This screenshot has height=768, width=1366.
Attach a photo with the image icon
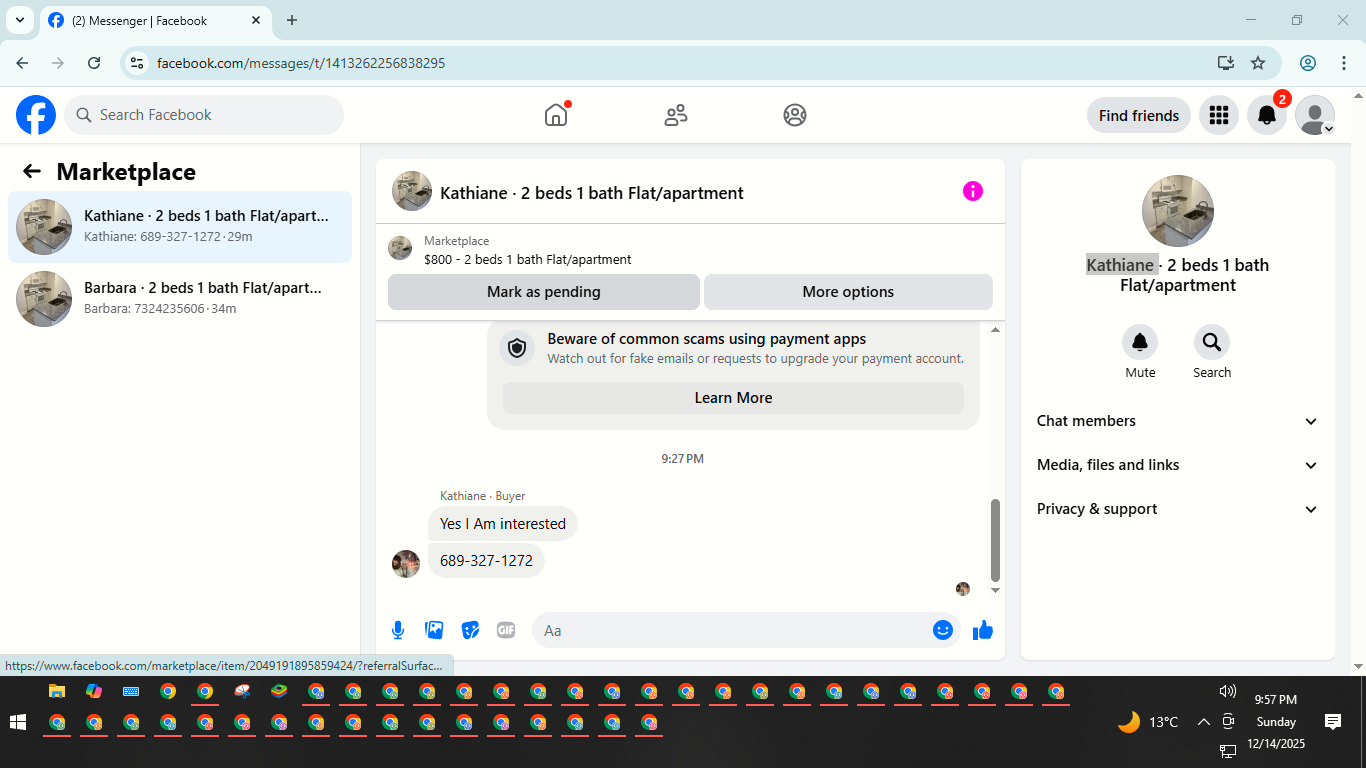pos(434,630)
